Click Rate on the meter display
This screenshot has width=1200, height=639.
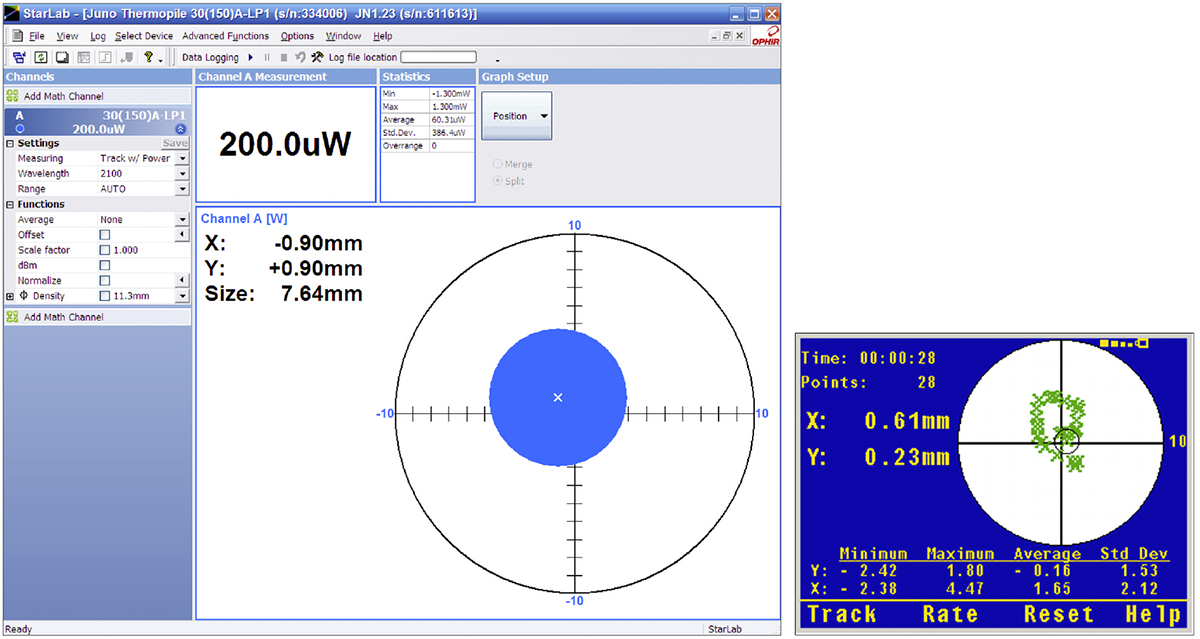pos(950,614)
